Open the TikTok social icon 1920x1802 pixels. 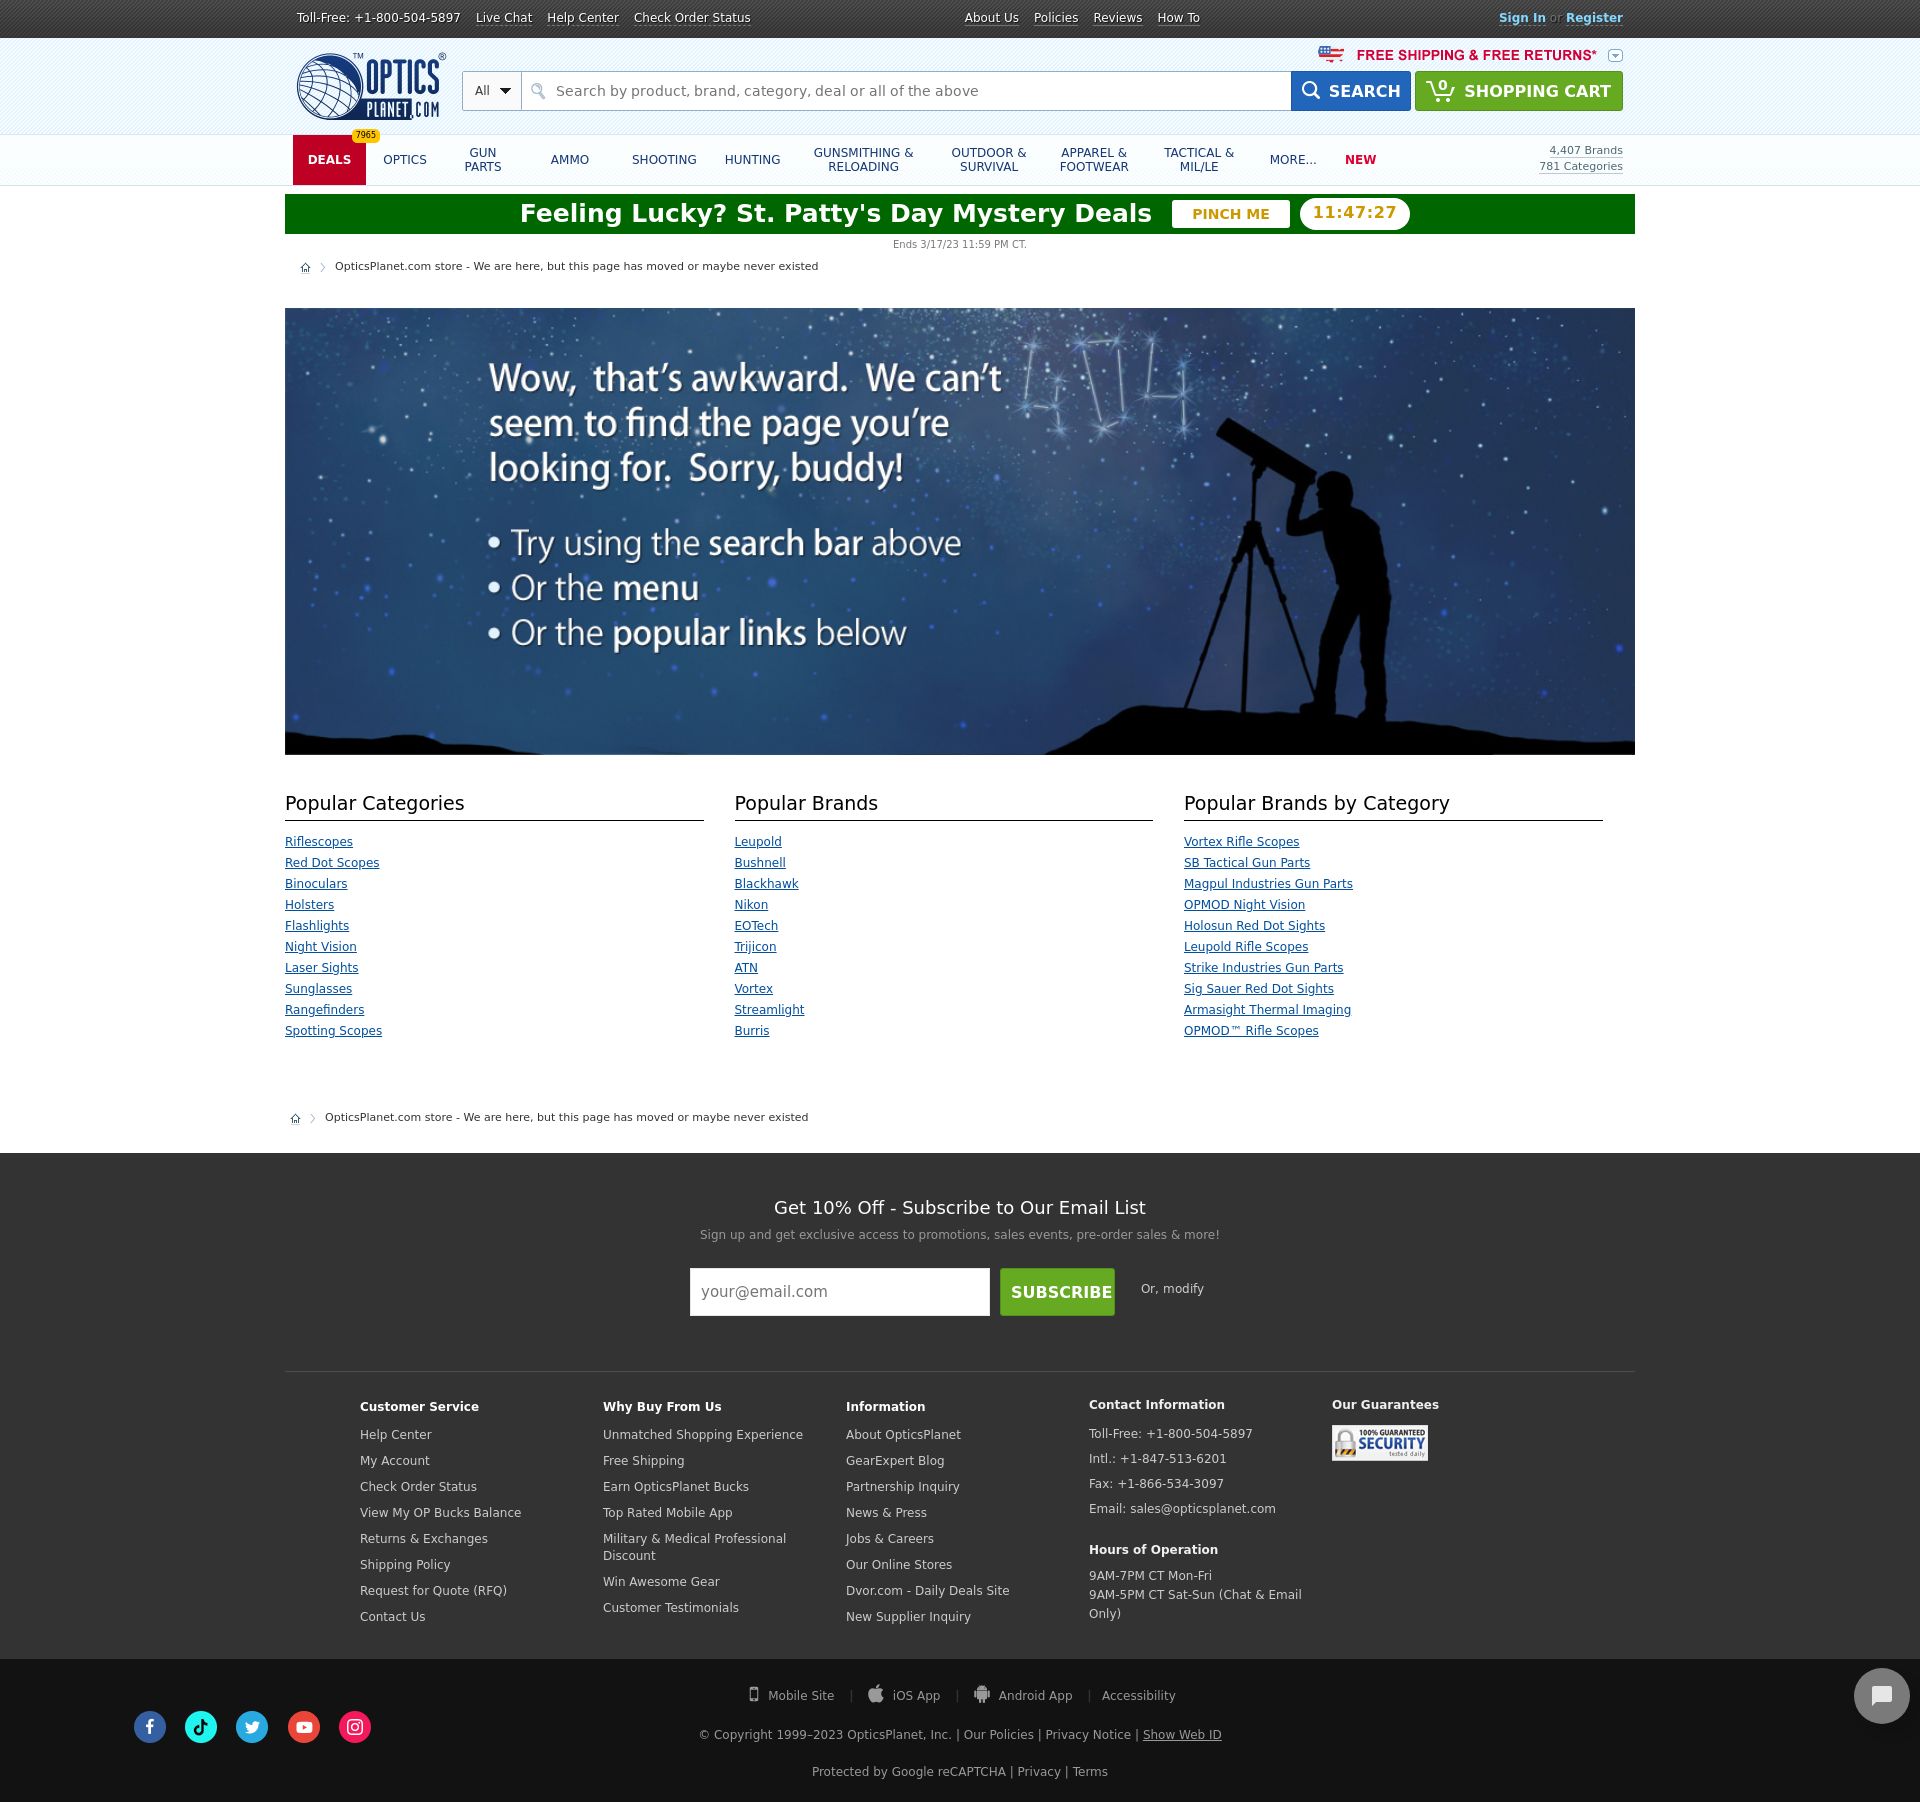tap(201, 1727)
